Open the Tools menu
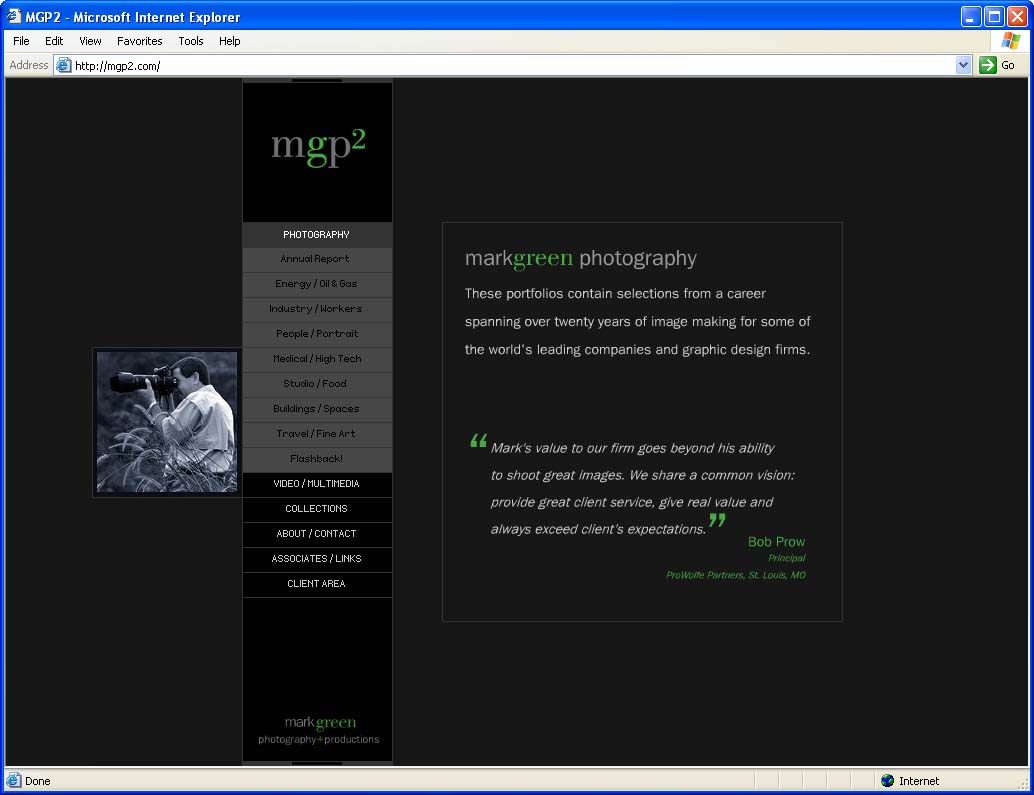Image resolution: width=1034 pixels, height=795 pixels. [190, 41]
